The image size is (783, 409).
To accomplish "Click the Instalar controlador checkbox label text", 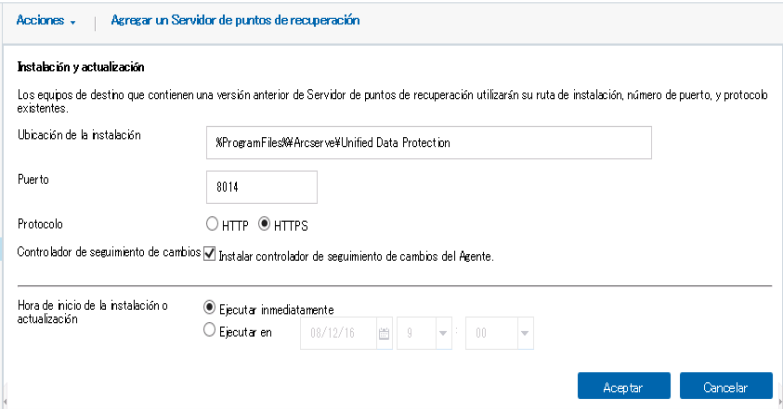I will (356, 257).
